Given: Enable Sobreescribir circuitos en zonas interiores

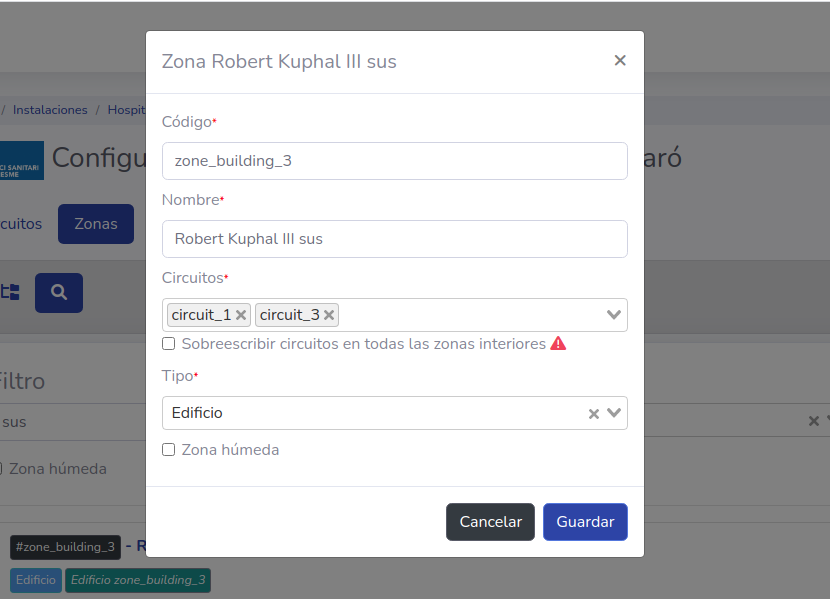Looking at the screenshot, I should 167,343.
